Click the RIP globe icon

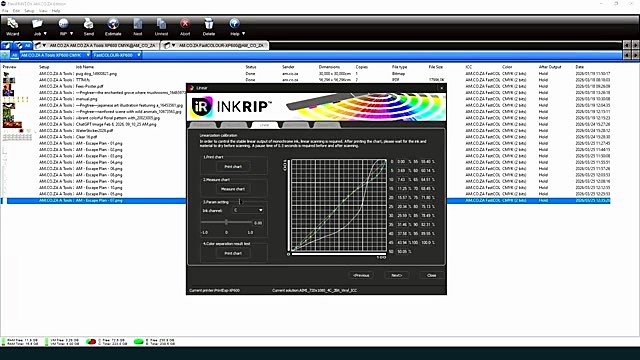(63, 24)
